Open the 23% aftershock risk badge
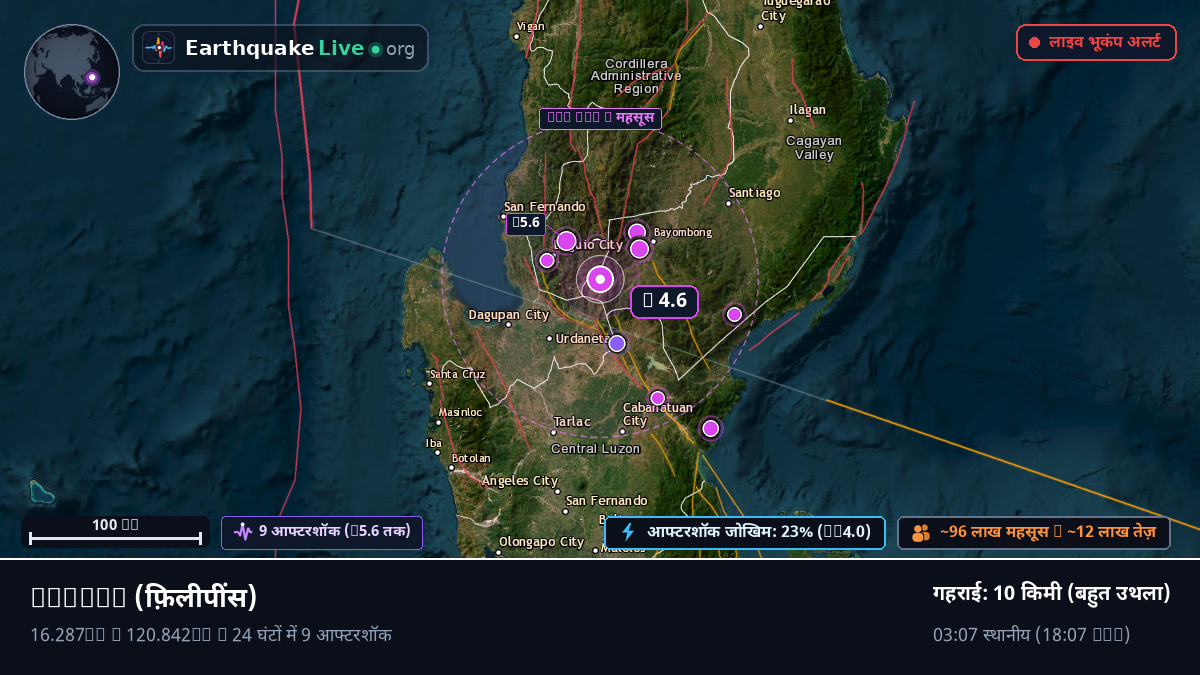 click(x=745, y=532)
